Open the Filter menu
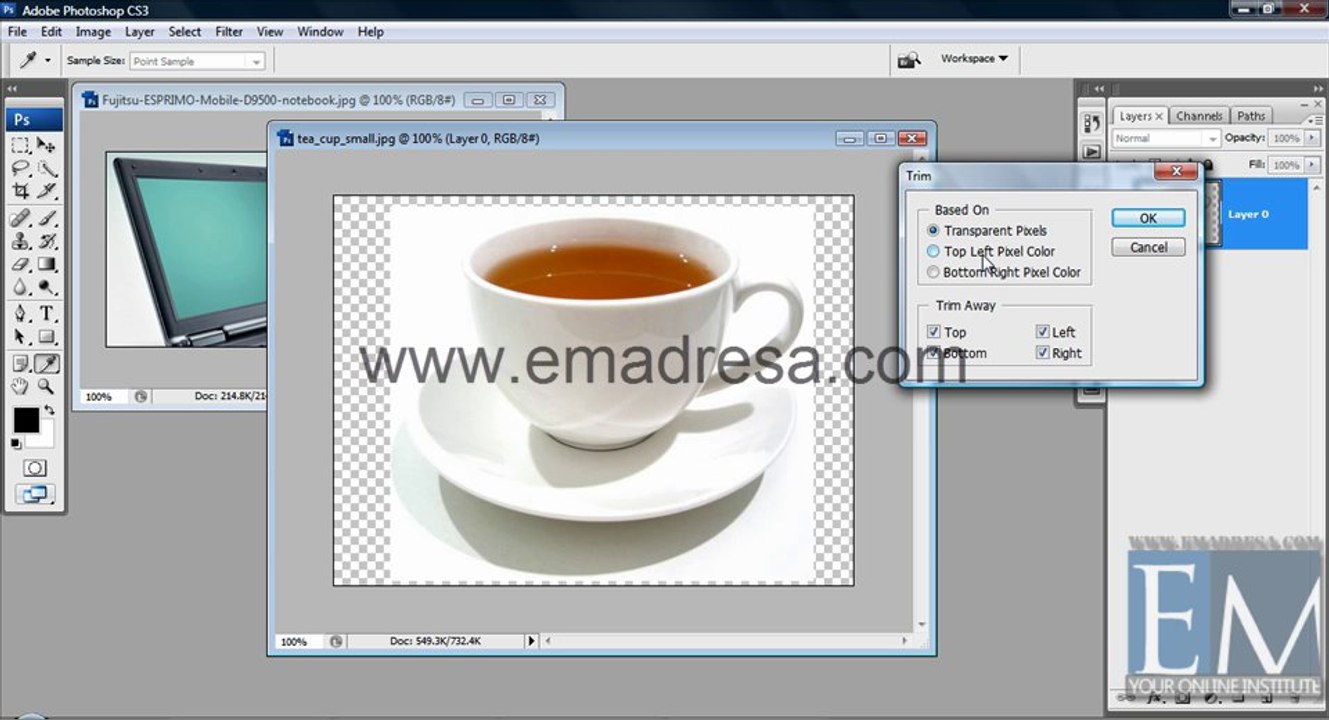The width and height of the screenshot is (1329, 720). [x=229, y=32]
